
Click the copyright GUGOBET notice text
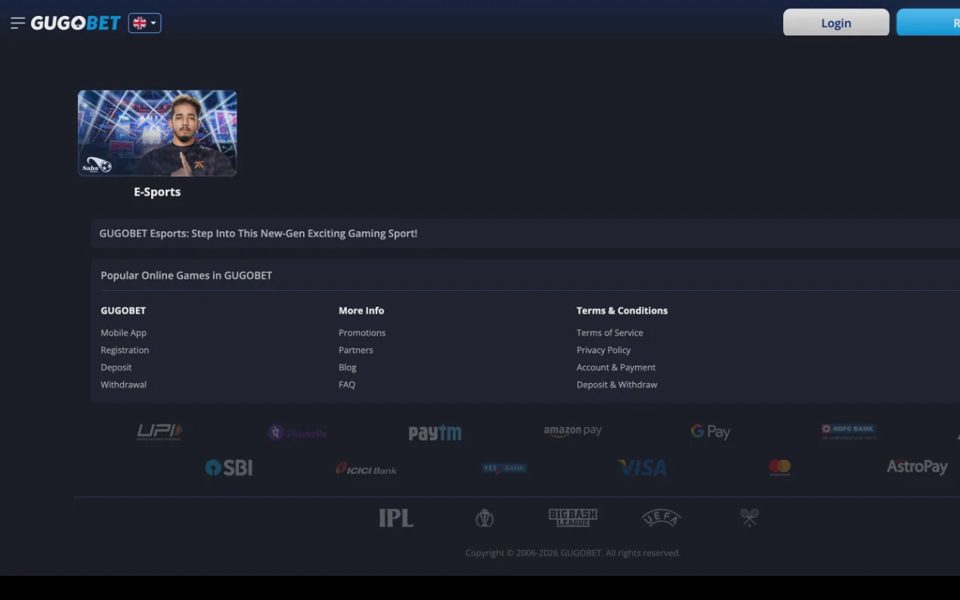(572, 553)
